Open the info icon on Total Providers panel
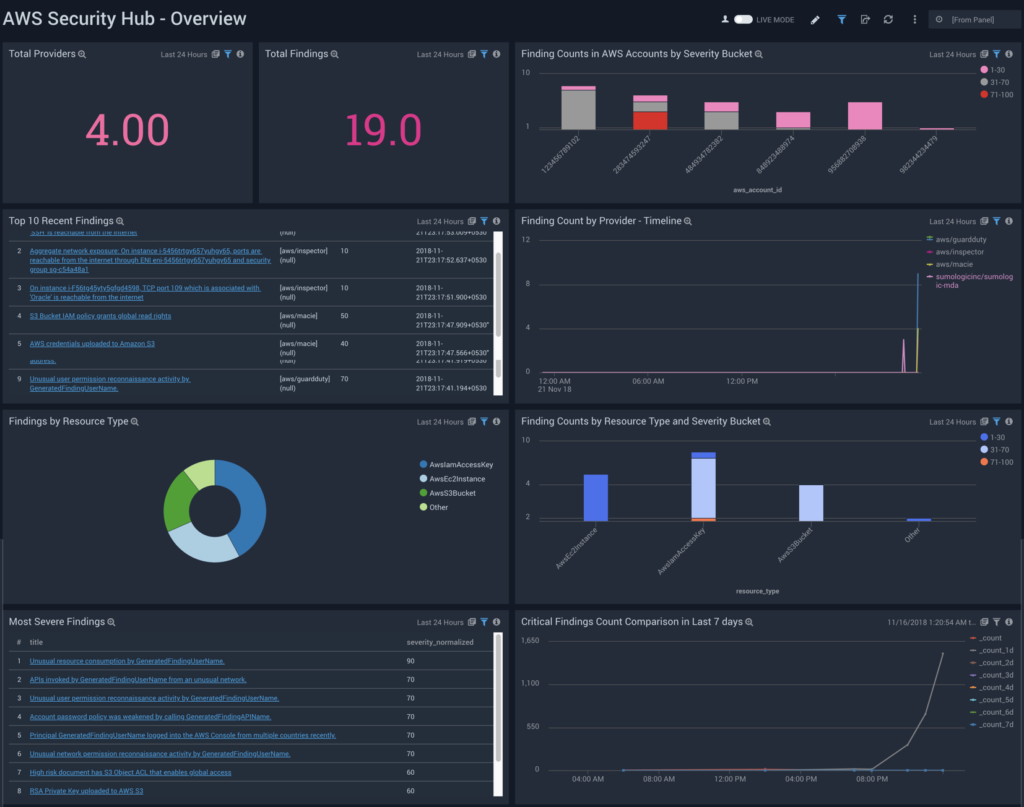Screen dimensions: 1024x807 tap(240, 54)
